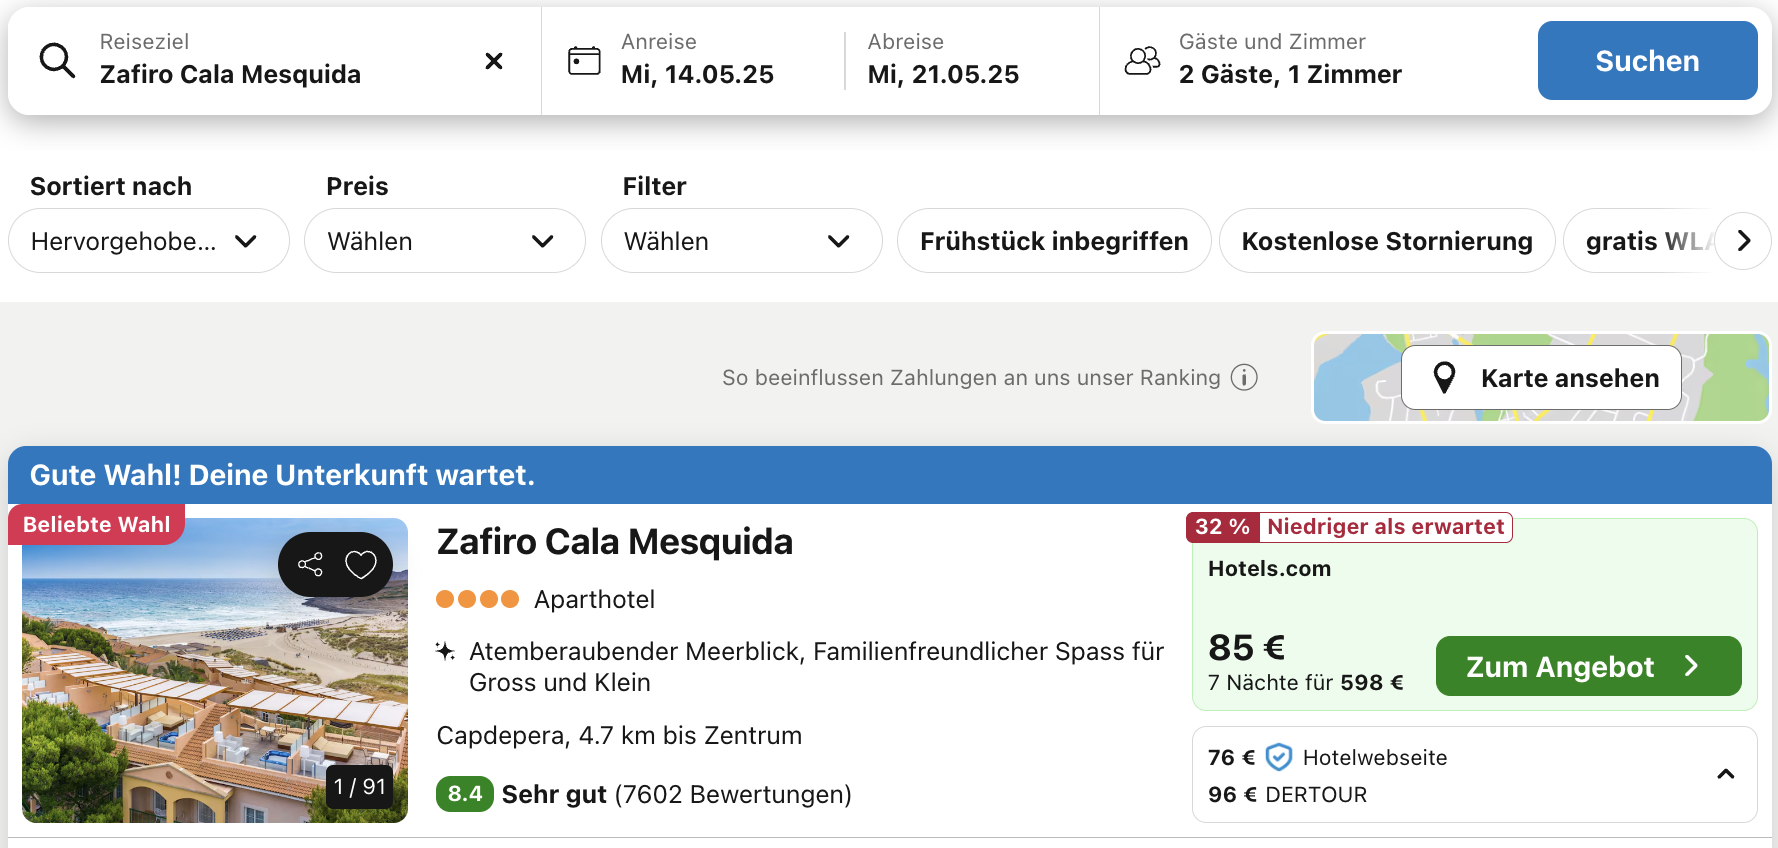Viewport: 1778px width, 848px height.
Task: Click the blue Suchen button
Action: pos(1648,61)
